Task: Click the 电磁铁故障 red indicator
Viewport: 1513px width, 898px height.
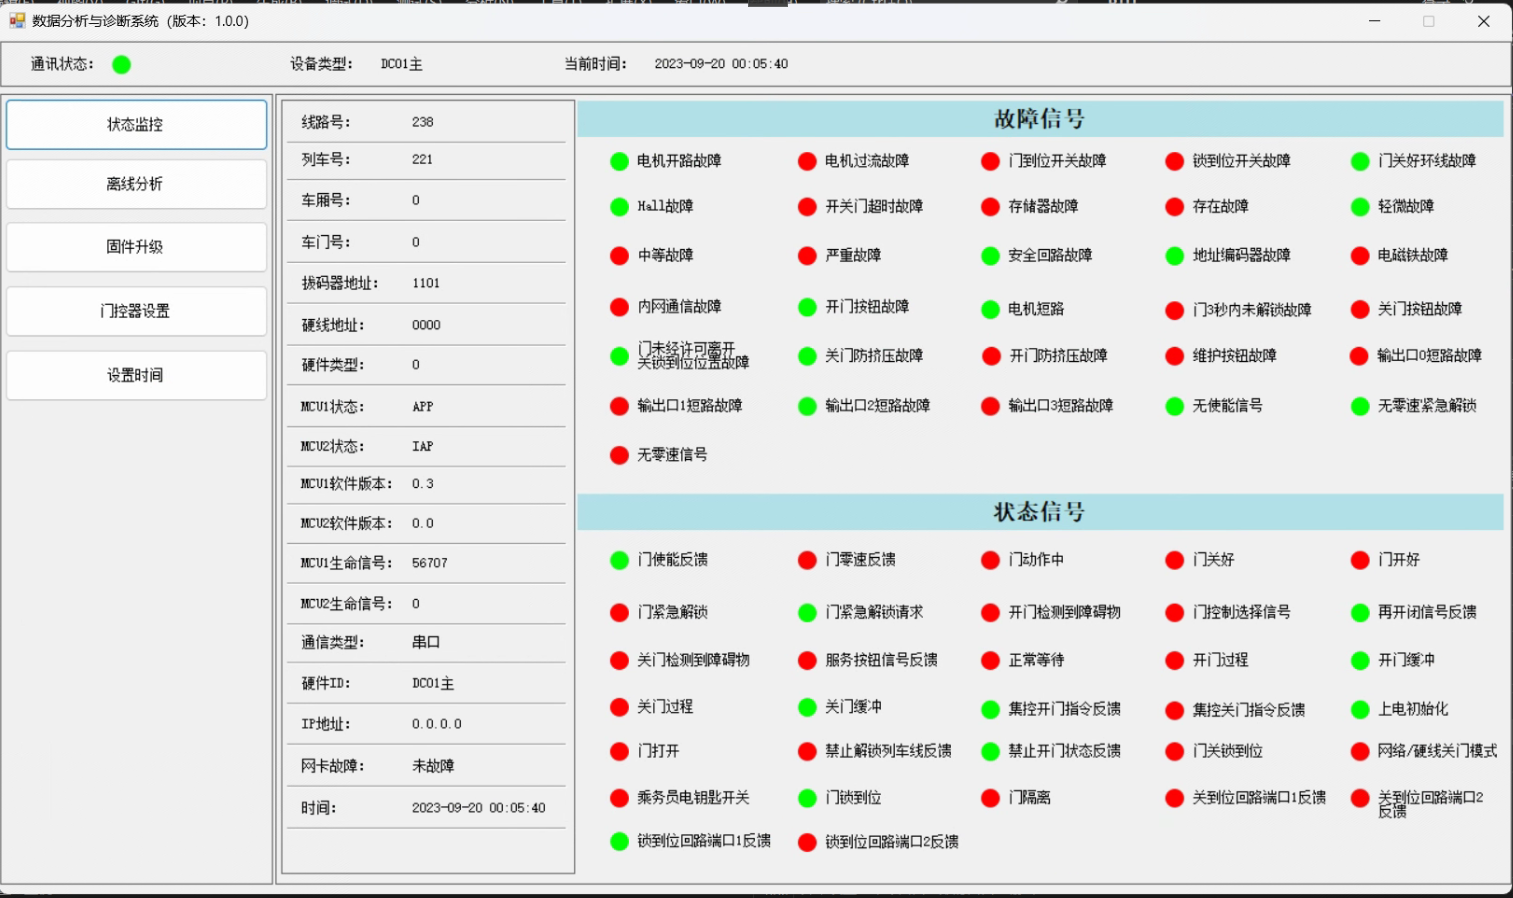Action: (x=1360, y=256)
